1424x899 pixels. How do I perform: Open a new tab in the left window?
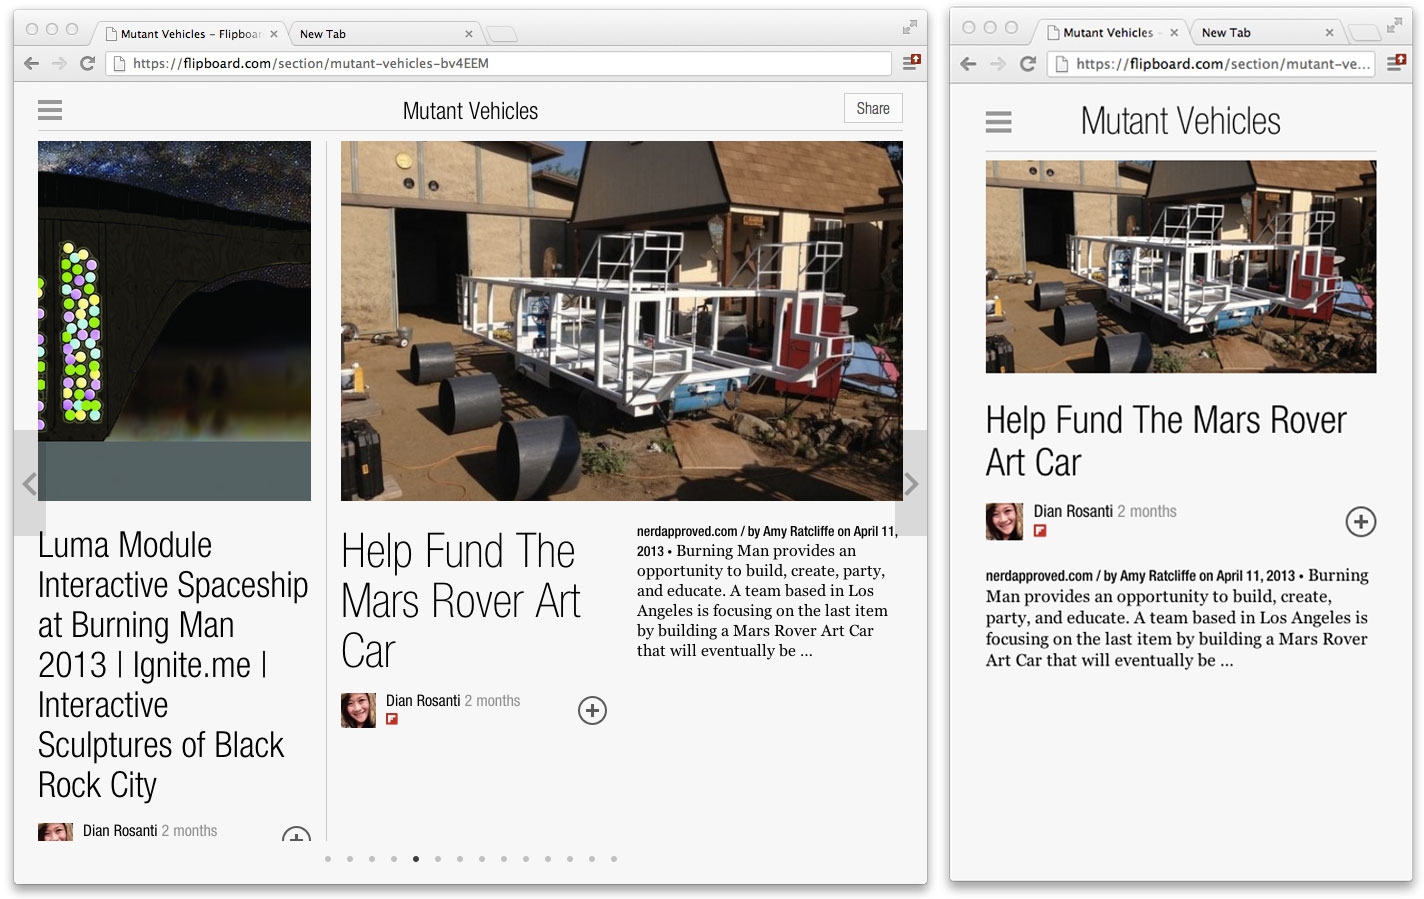click(502, 34)
